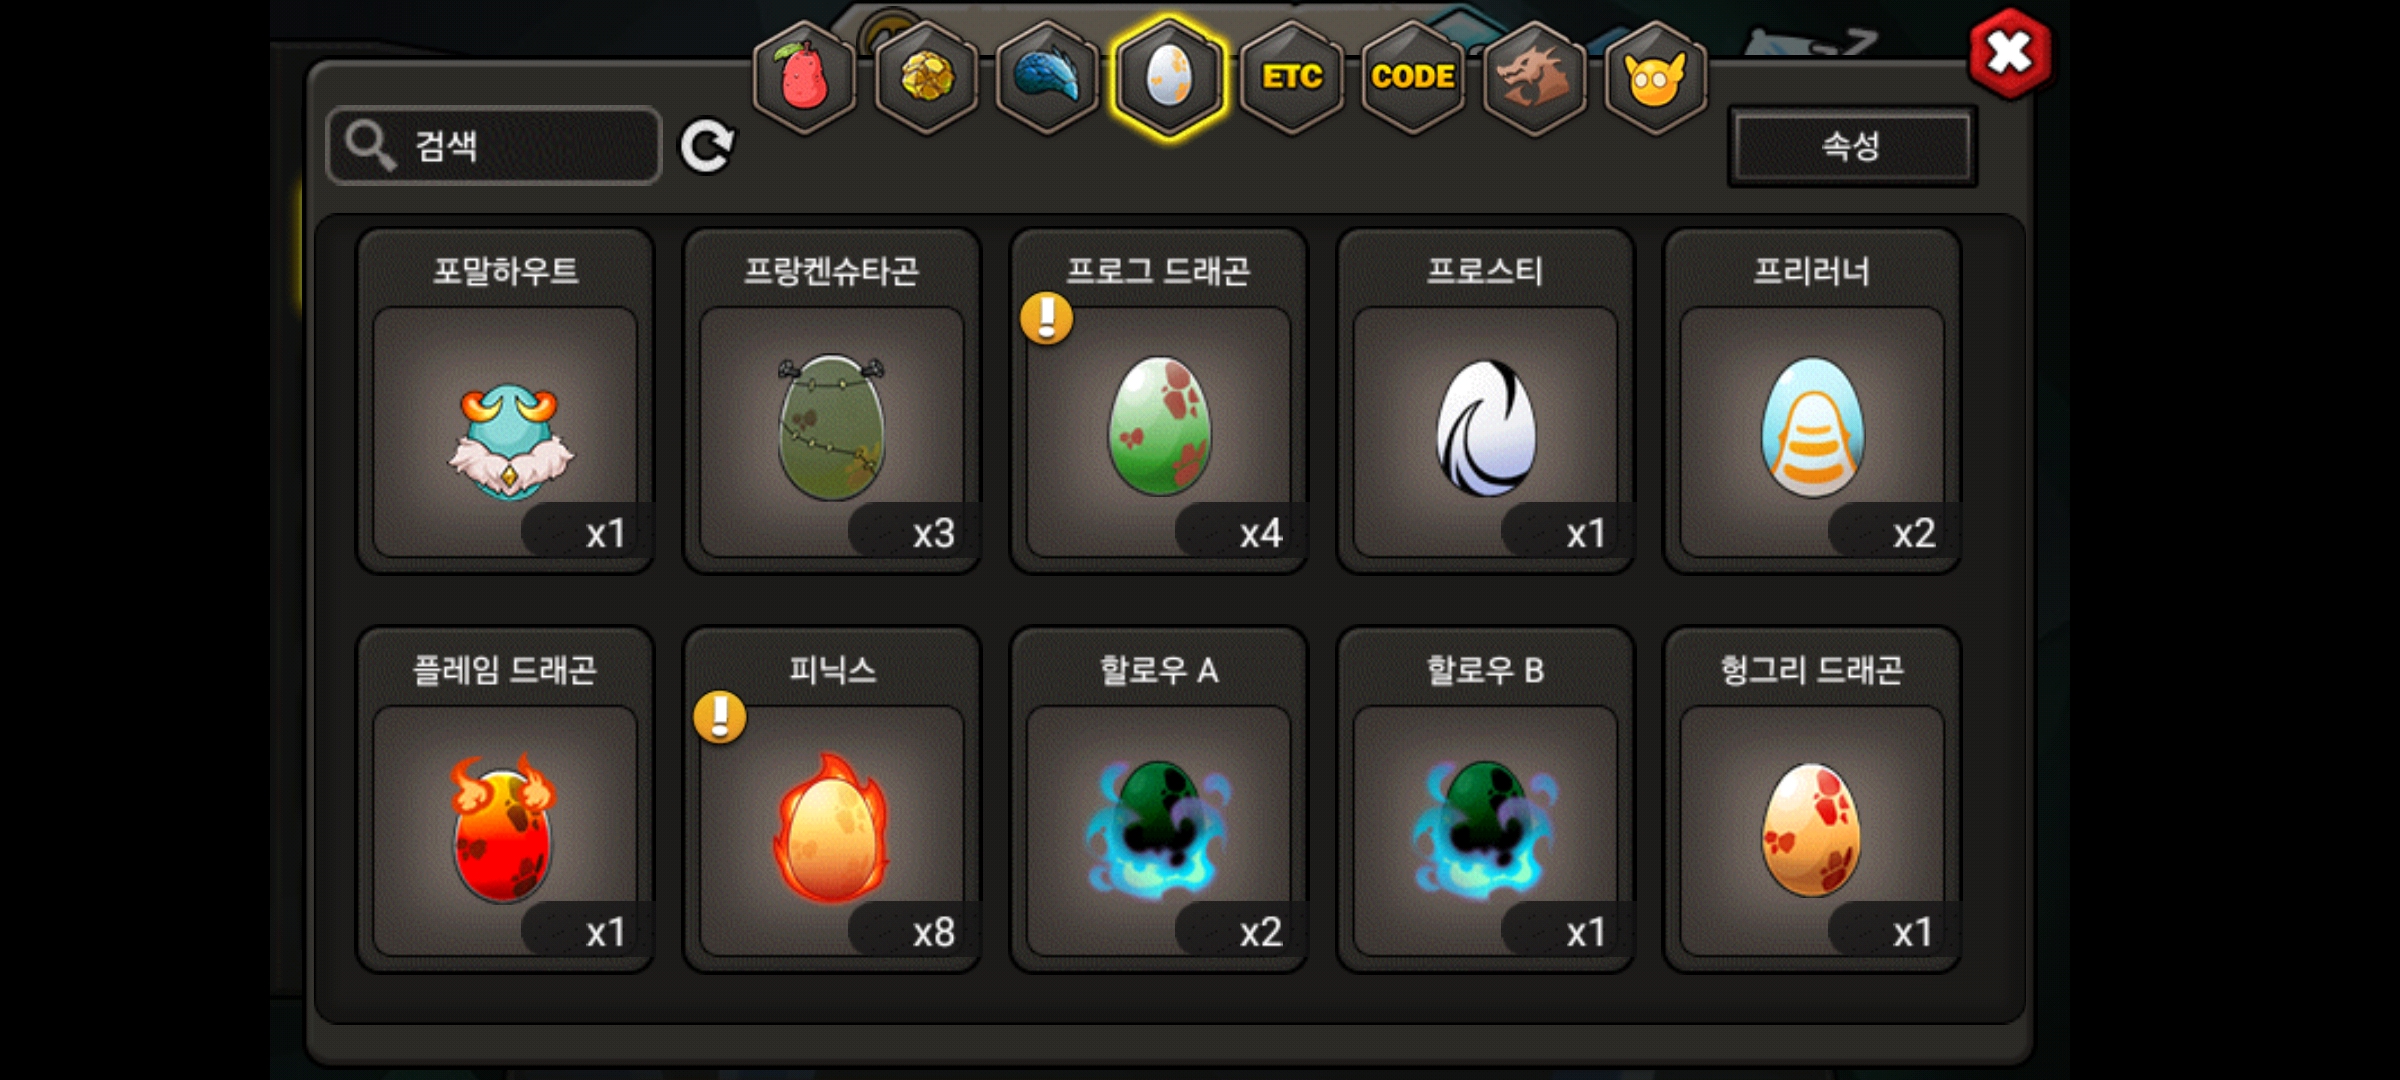The width and height of the screenshot is (2400, 1080).
Task: Open the CODE tab
Action: (1413, 77)
